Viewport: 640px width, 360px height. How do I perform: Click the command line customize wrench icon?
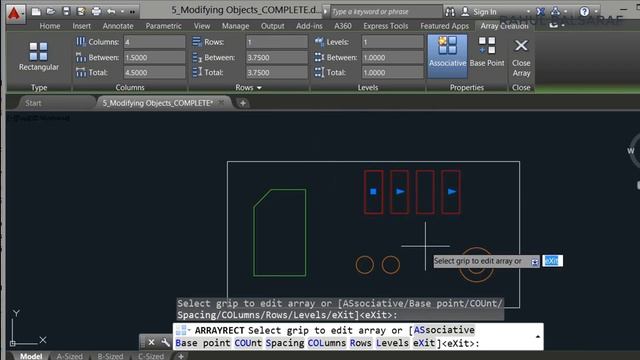click(x=165, y=342)
